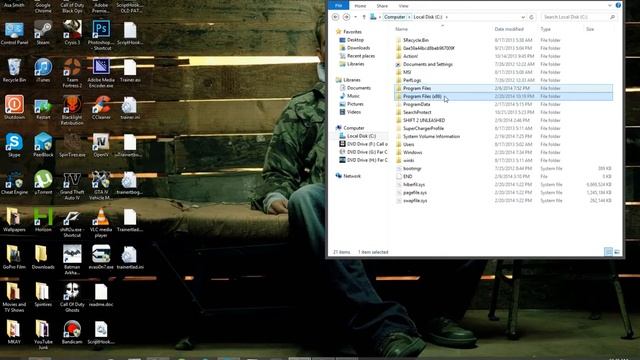Launch VLC media player shortcut

pos(101,223)
